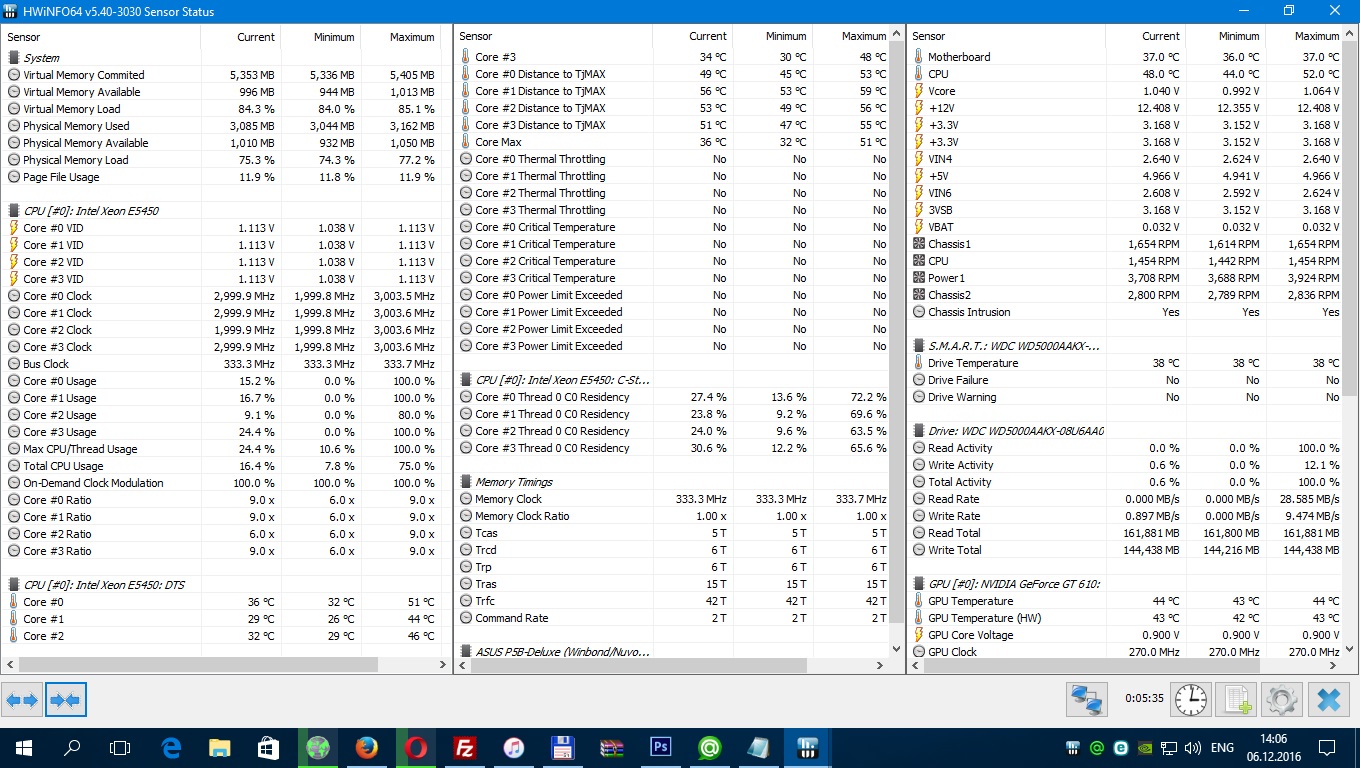Click the Maximum column header in right pane

point(1304,36)
